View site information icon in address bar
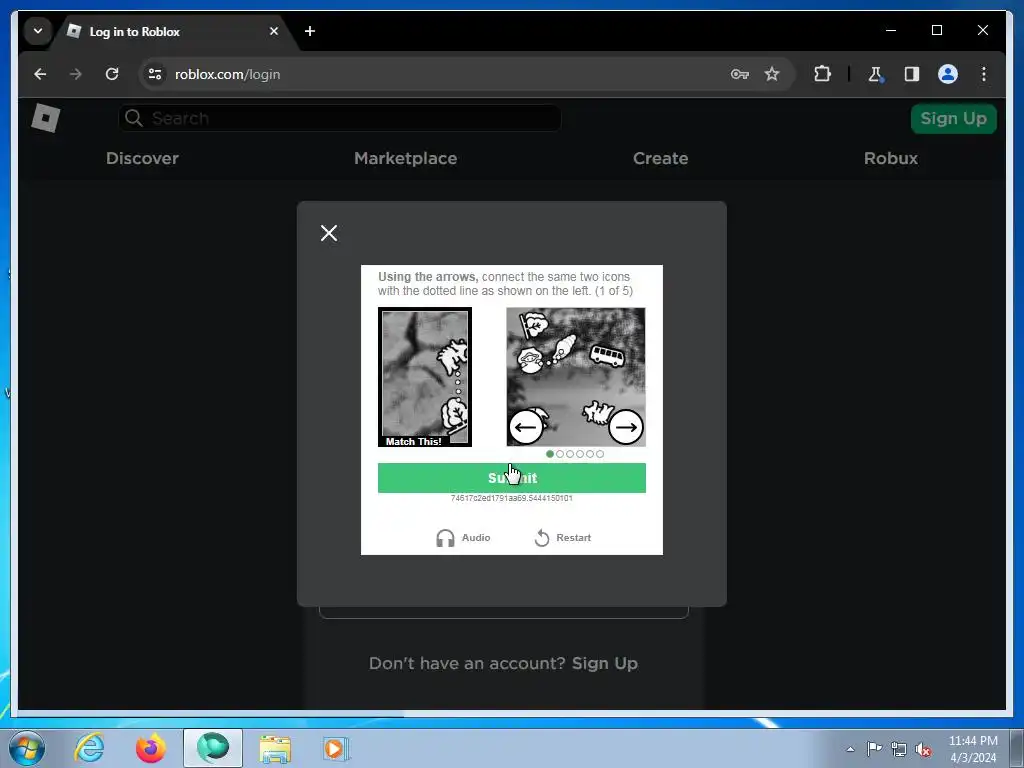Viewport: 1024px width, 768px height. [155, 74]
